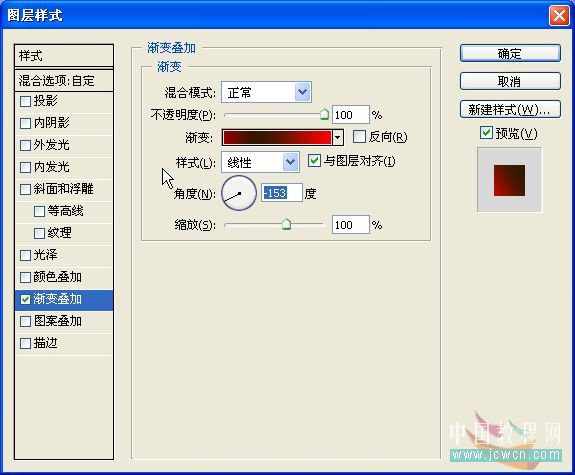Check the 光泽 checkbox
The height and width of the screenshot is (475, 575).
click(x=25, y=255)
